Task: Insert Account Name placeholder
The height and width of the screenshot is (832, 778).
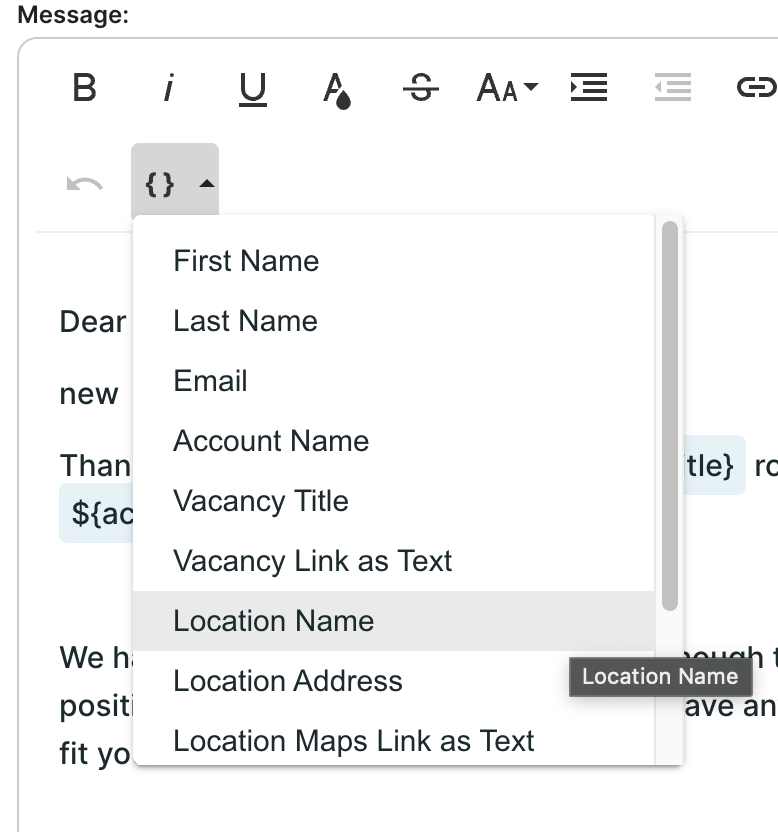Action: (x=271, y=441)
